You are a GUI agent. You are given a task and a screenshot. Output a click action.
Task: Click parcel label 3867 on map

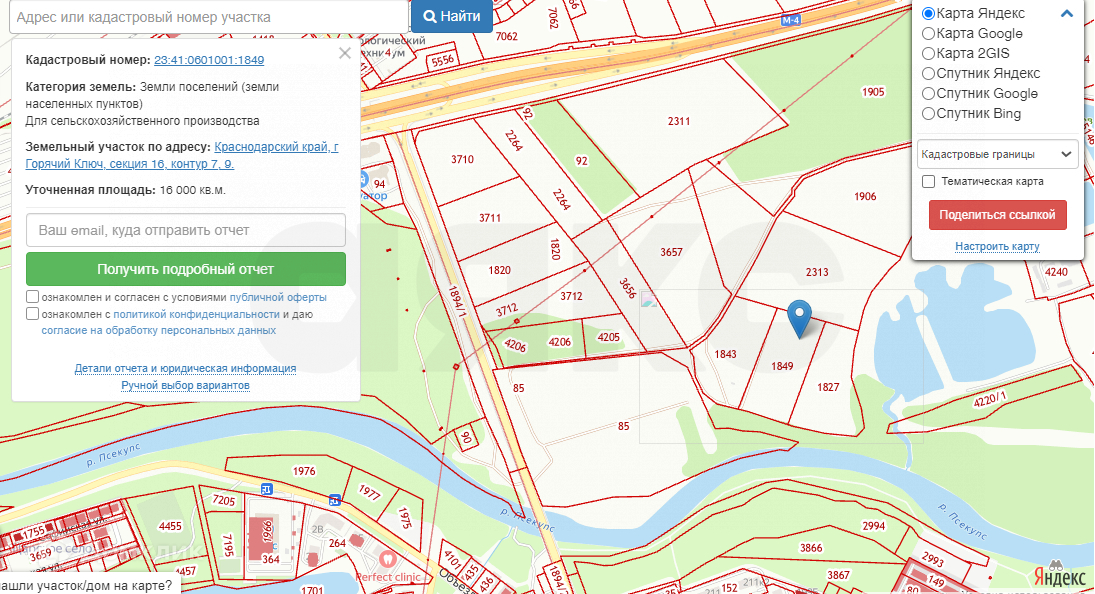pos(838,575)
